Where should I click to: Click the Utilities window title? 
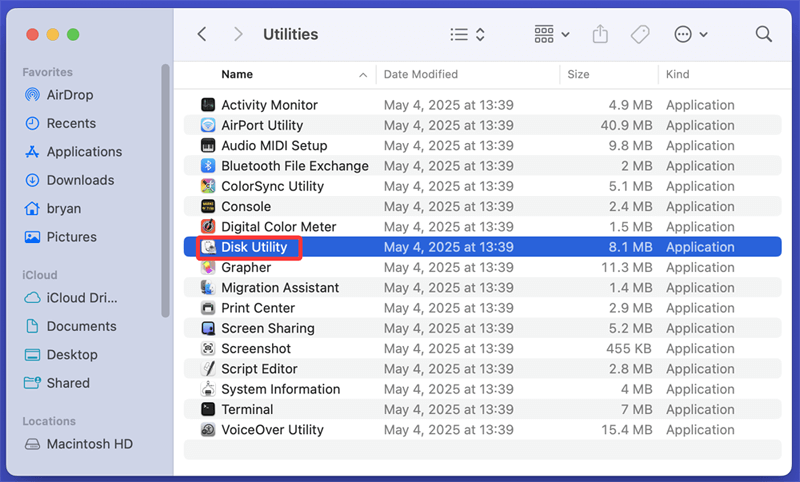290,34
